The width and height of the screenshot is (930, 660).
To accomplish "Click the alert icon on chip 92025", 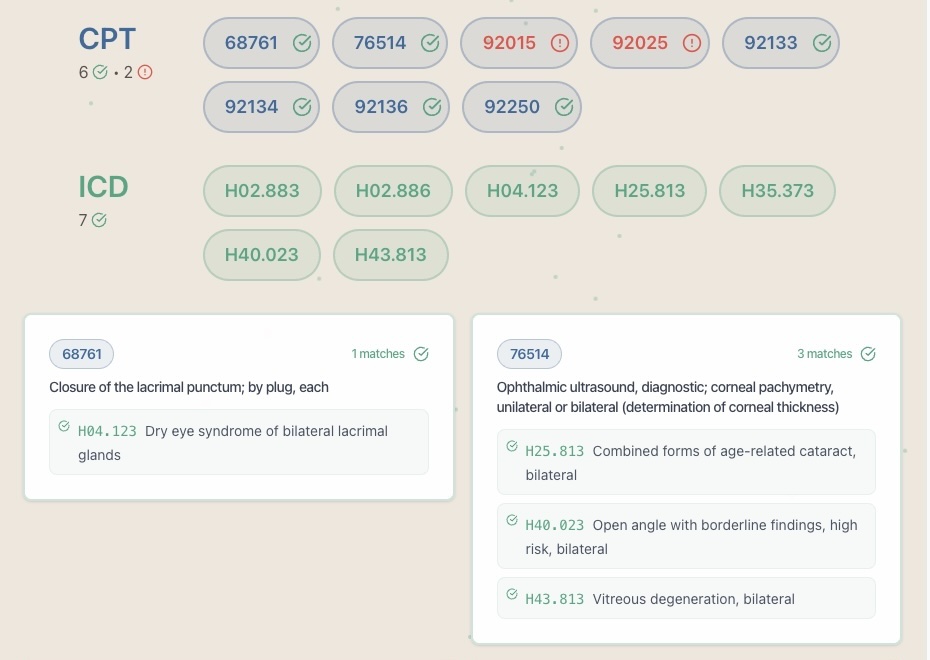I will [691, 43].
